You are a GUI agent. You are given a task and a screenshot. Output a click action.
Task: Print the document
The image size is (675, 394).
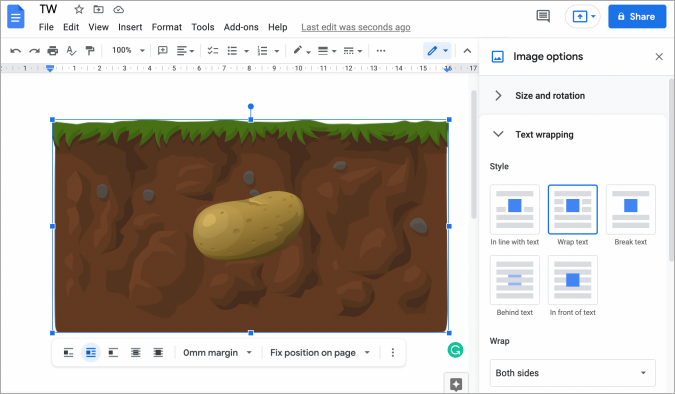coord(53,51)
